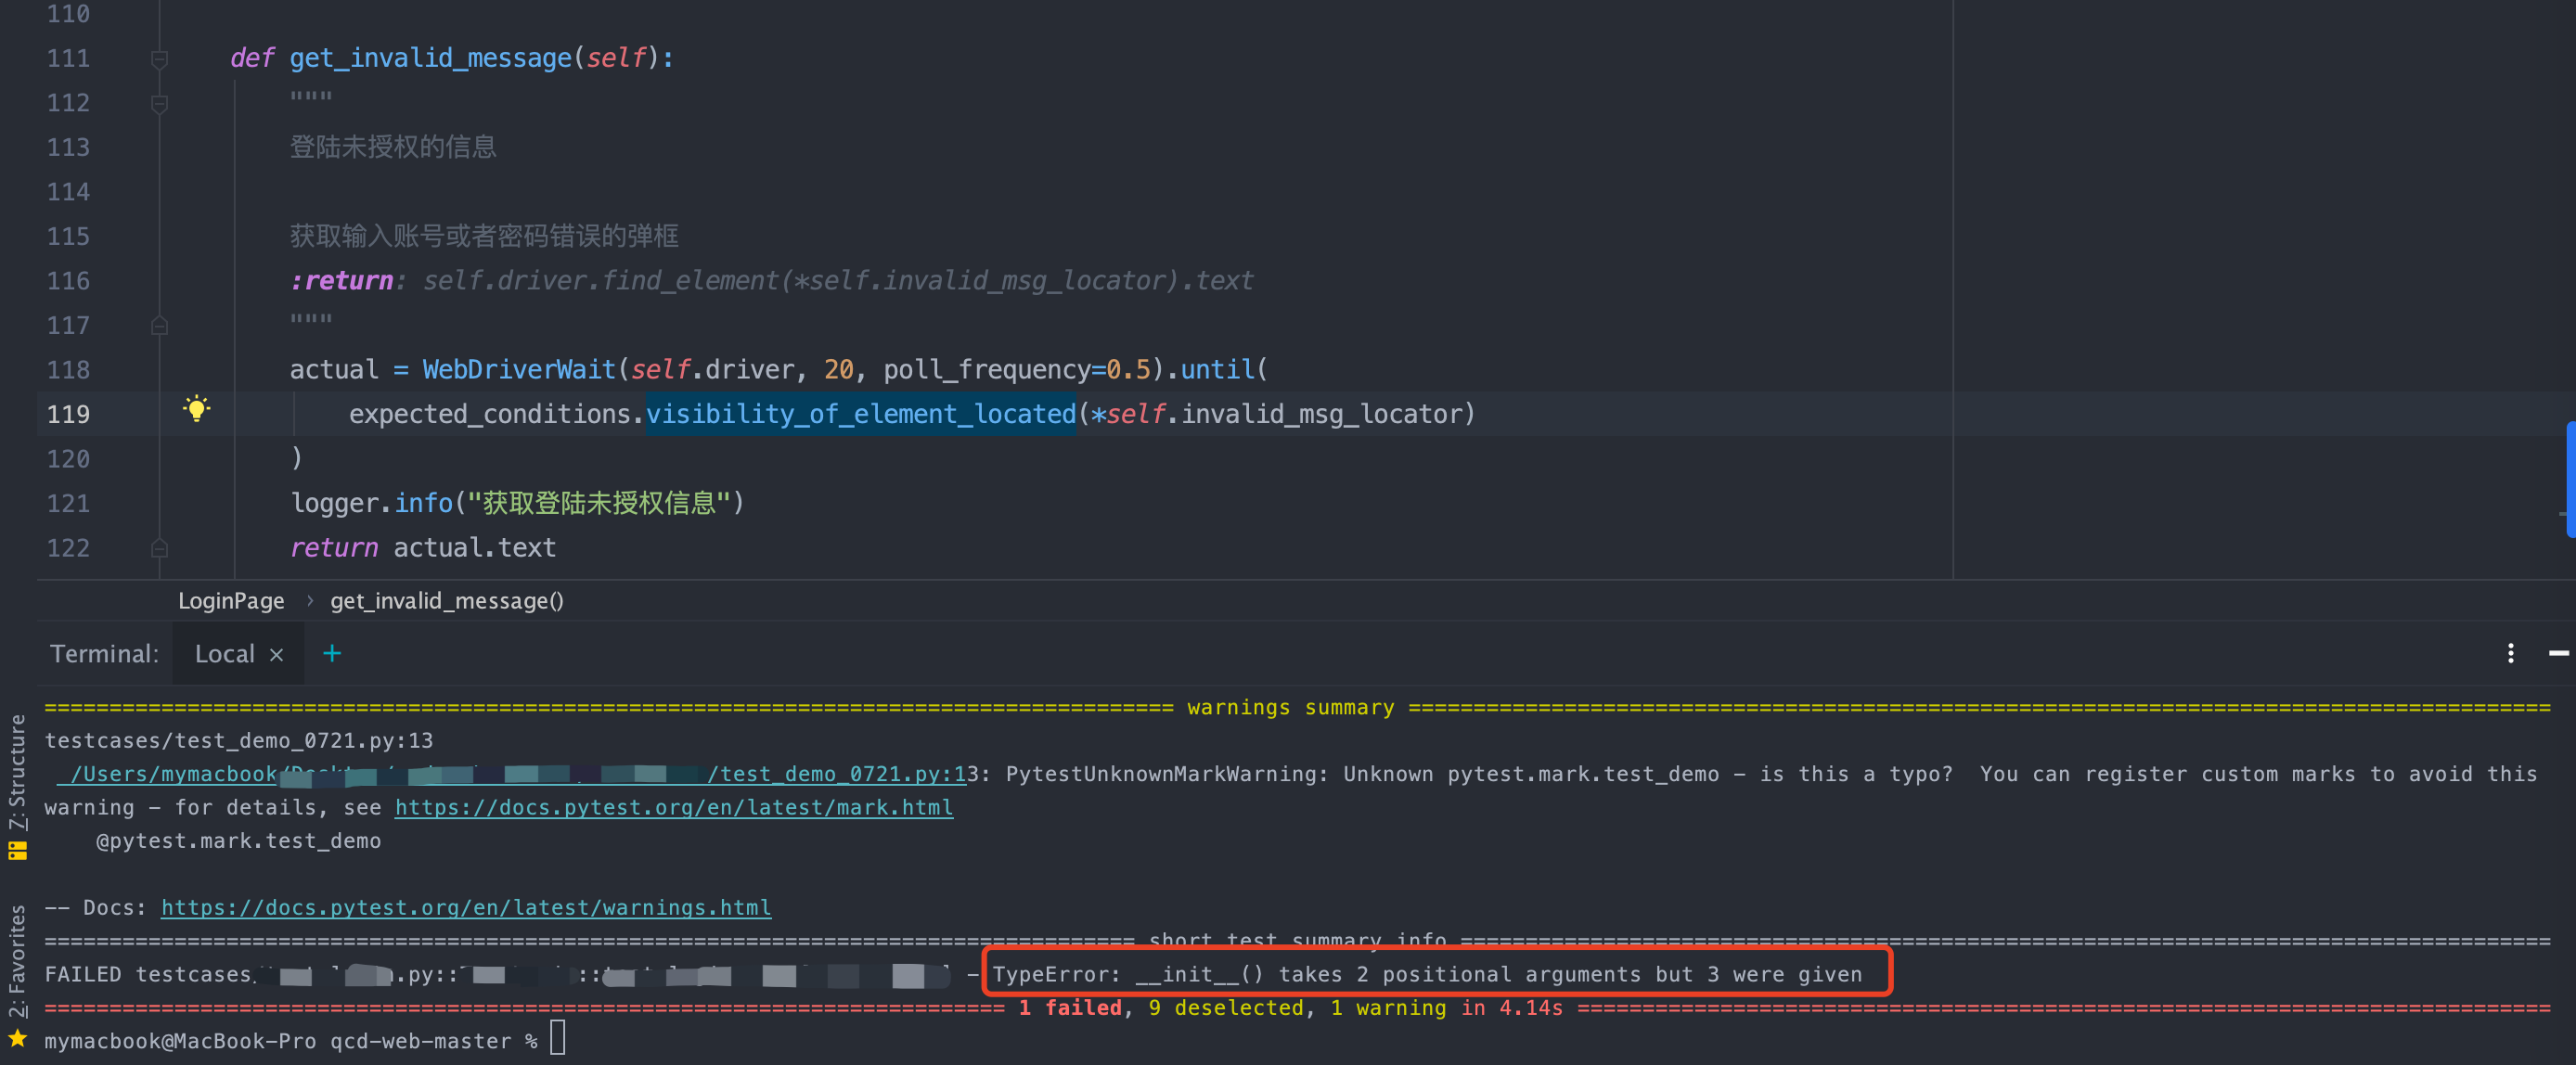Open the pytest warnings.html docs link
This screenshot has height=1065, width=2576.
click(466, 908)
